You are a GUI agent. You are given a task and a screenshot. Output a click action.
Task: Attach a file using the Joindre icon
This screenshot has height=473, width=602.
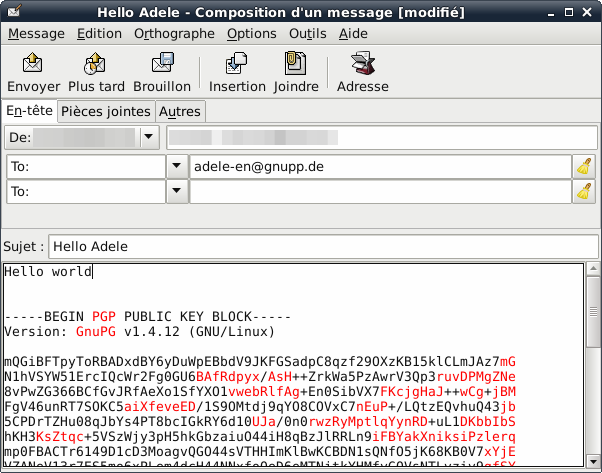pos(295,65)
